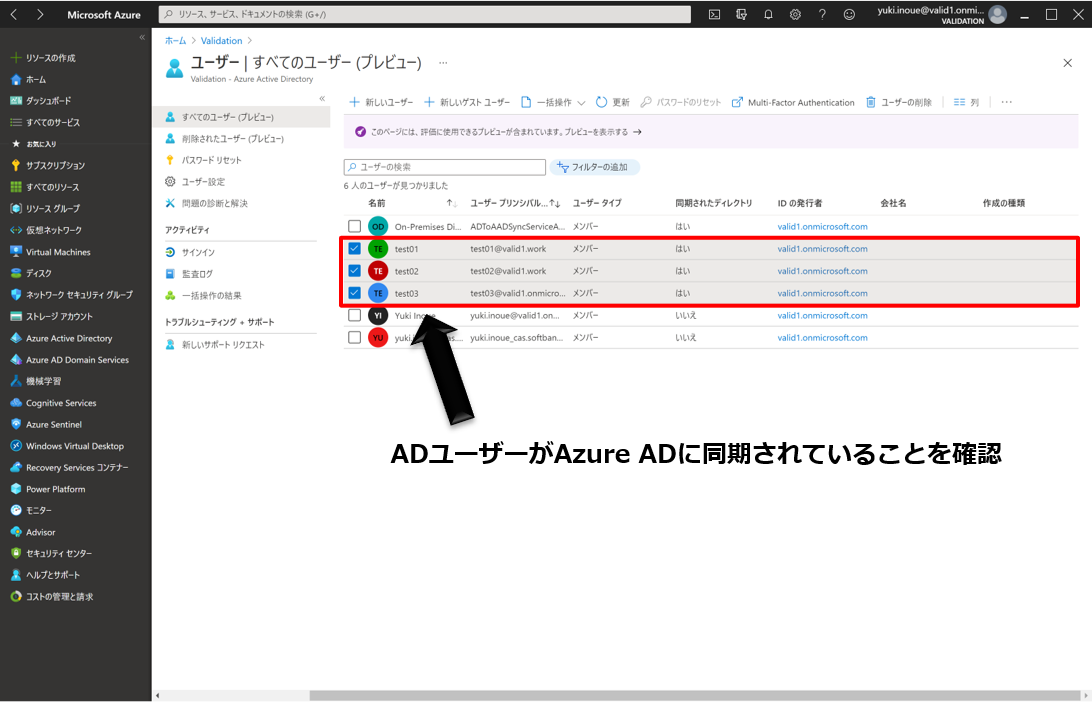Open the help question mark
The height and width of the screenshot is (702, 1092).
pos(822,14)
